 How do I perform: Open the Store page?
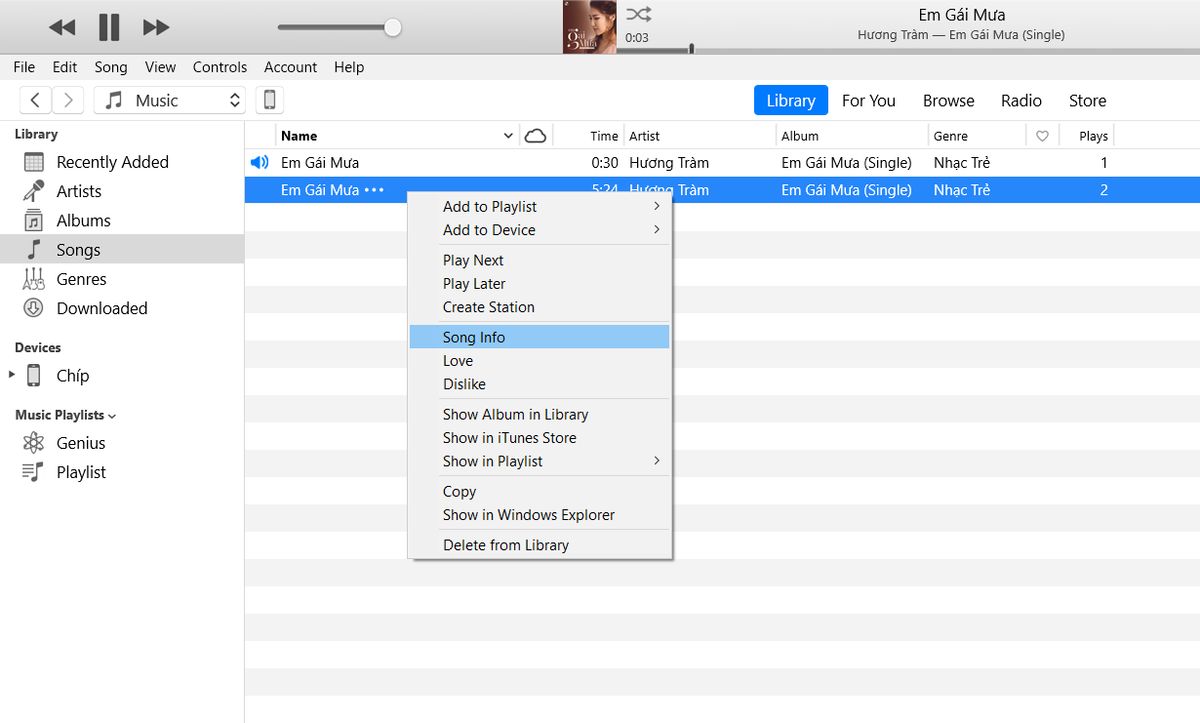(1087, 100)
